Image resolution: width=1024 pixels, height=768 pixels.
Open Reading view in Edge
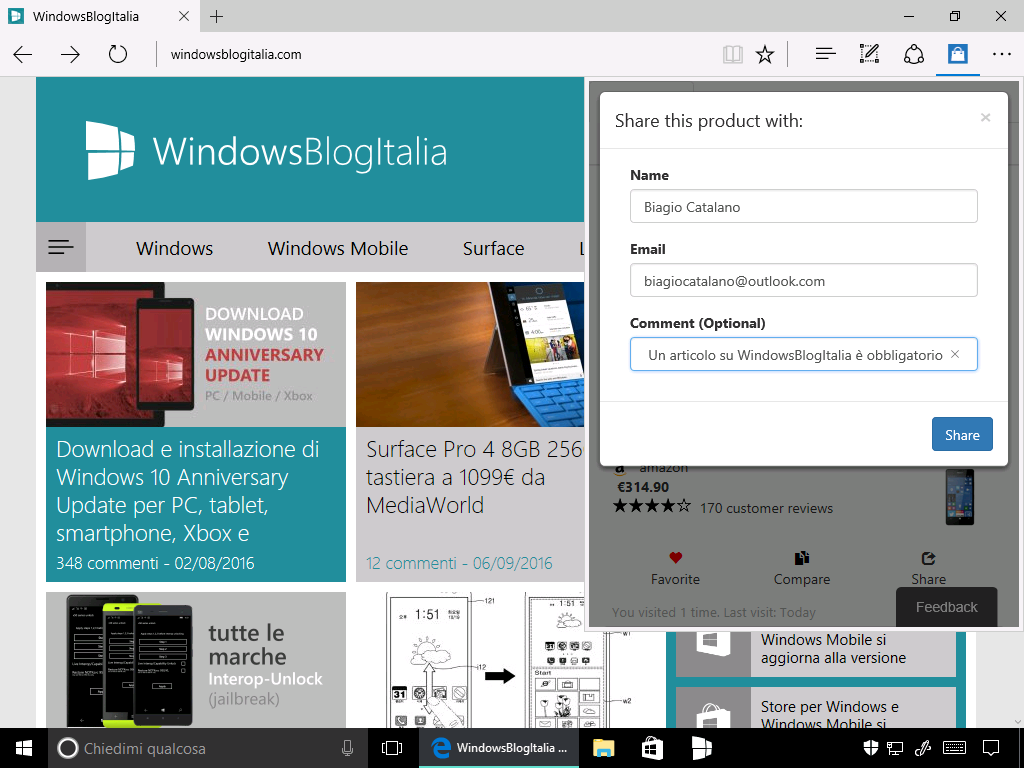733,54
